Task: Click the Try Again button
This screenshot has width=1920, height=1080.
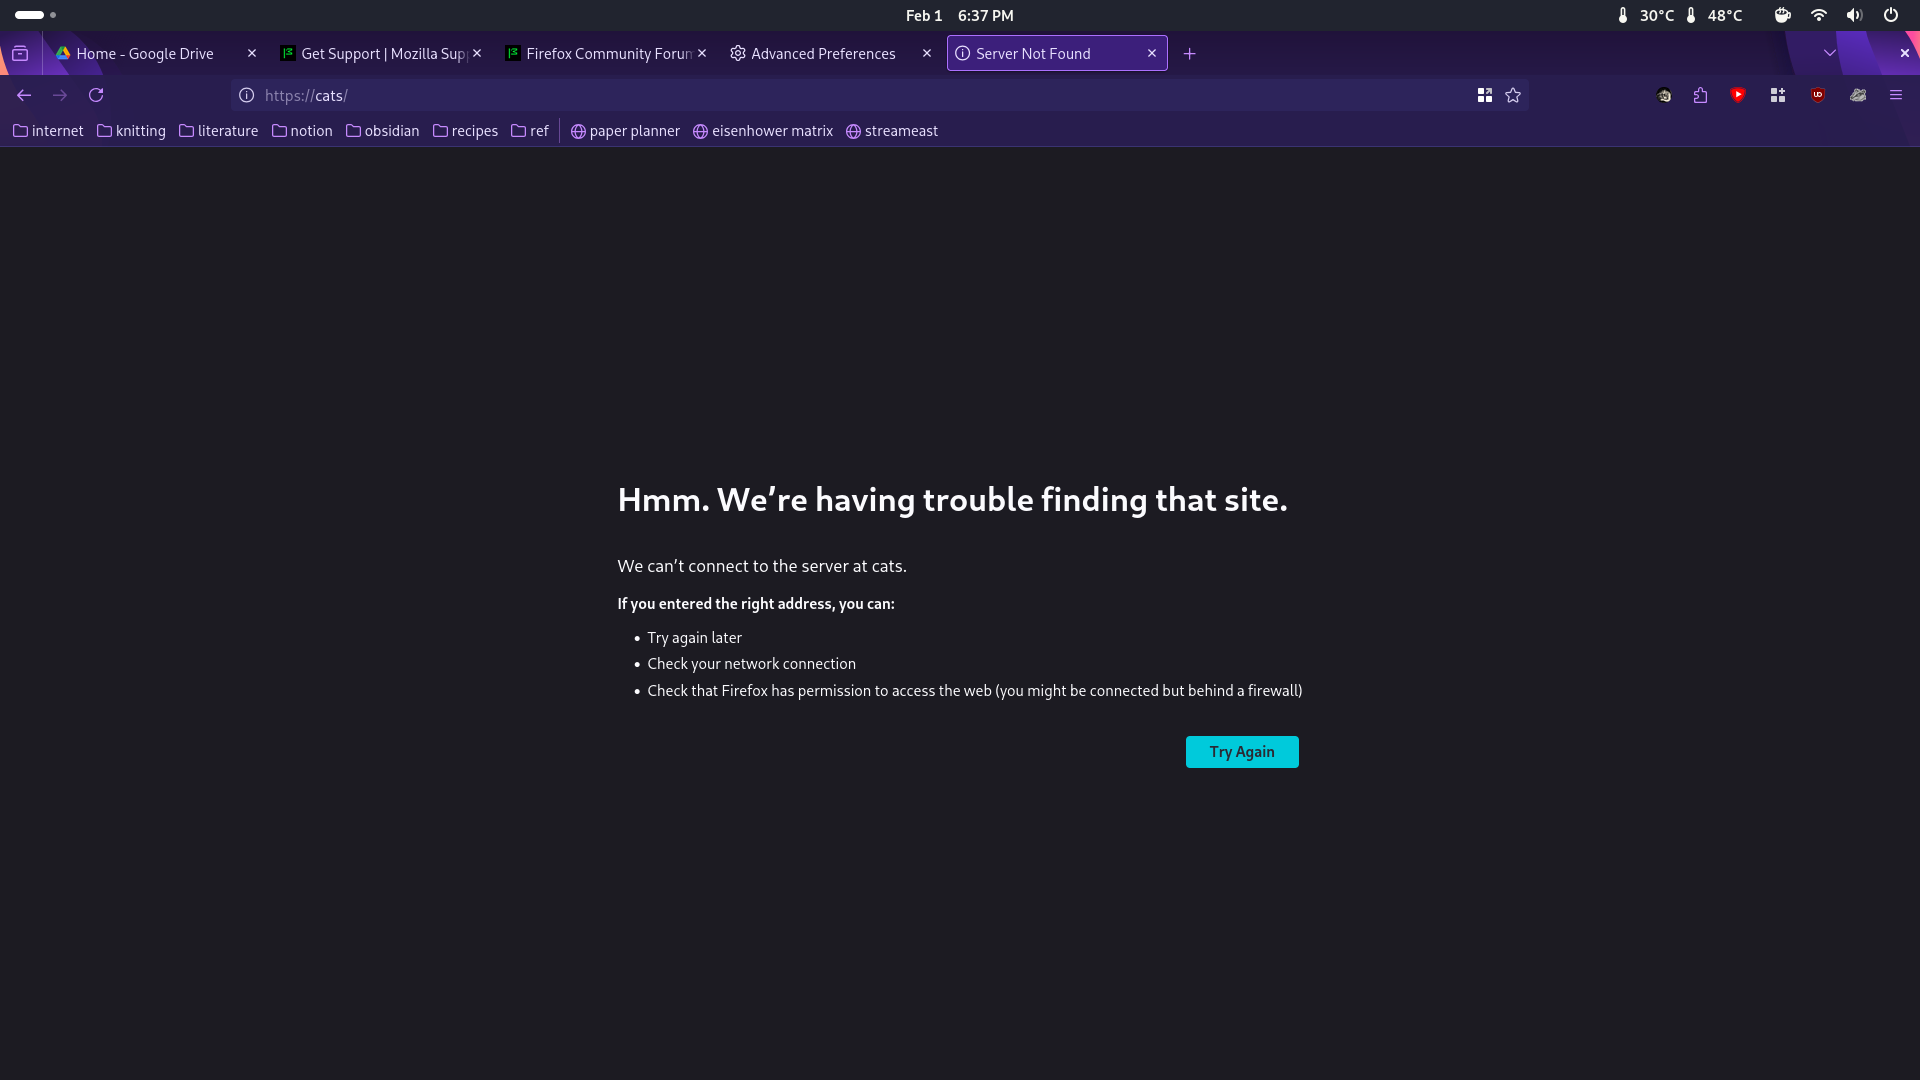Action: [x=1242, y=752]
